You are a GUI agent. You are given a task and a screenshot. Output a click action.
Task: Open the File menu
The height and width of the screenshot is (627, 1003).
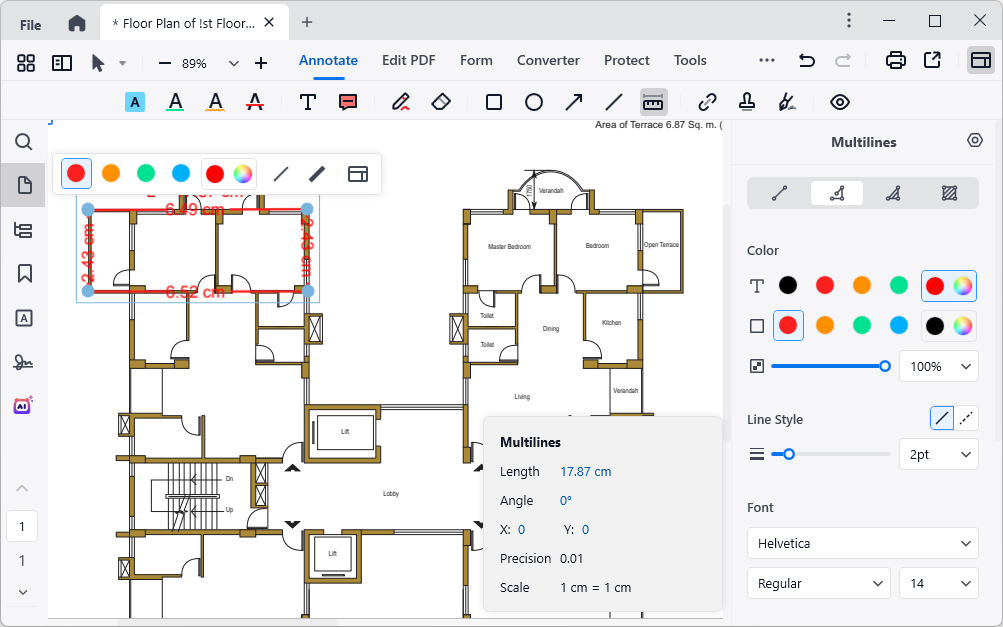pos(29,21)
